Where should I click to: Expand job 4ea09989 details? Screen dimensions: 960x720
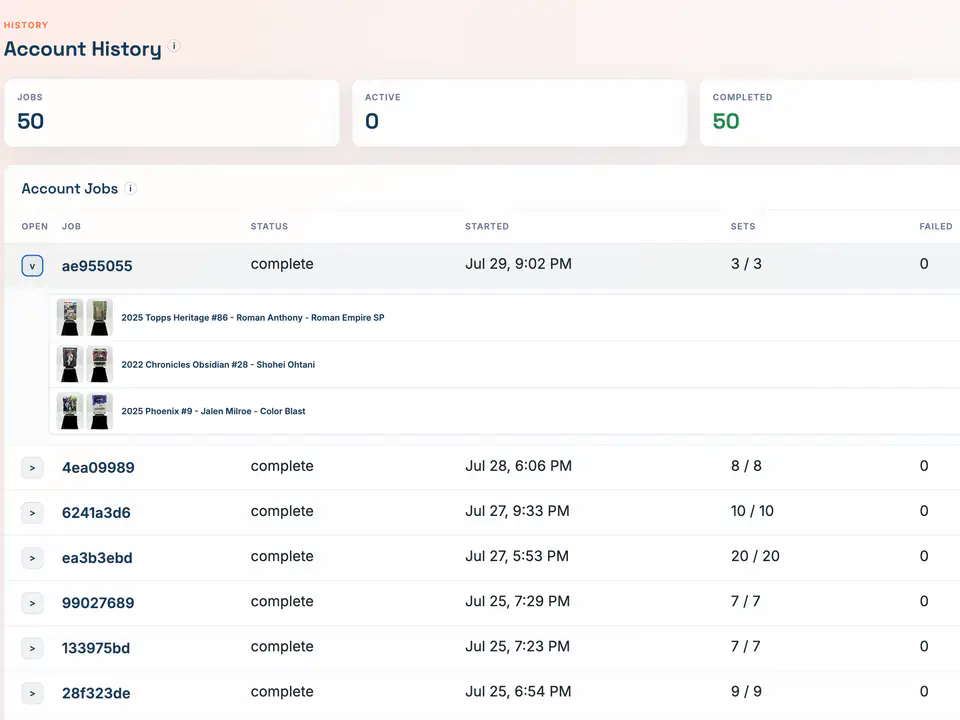pos(32,468)
